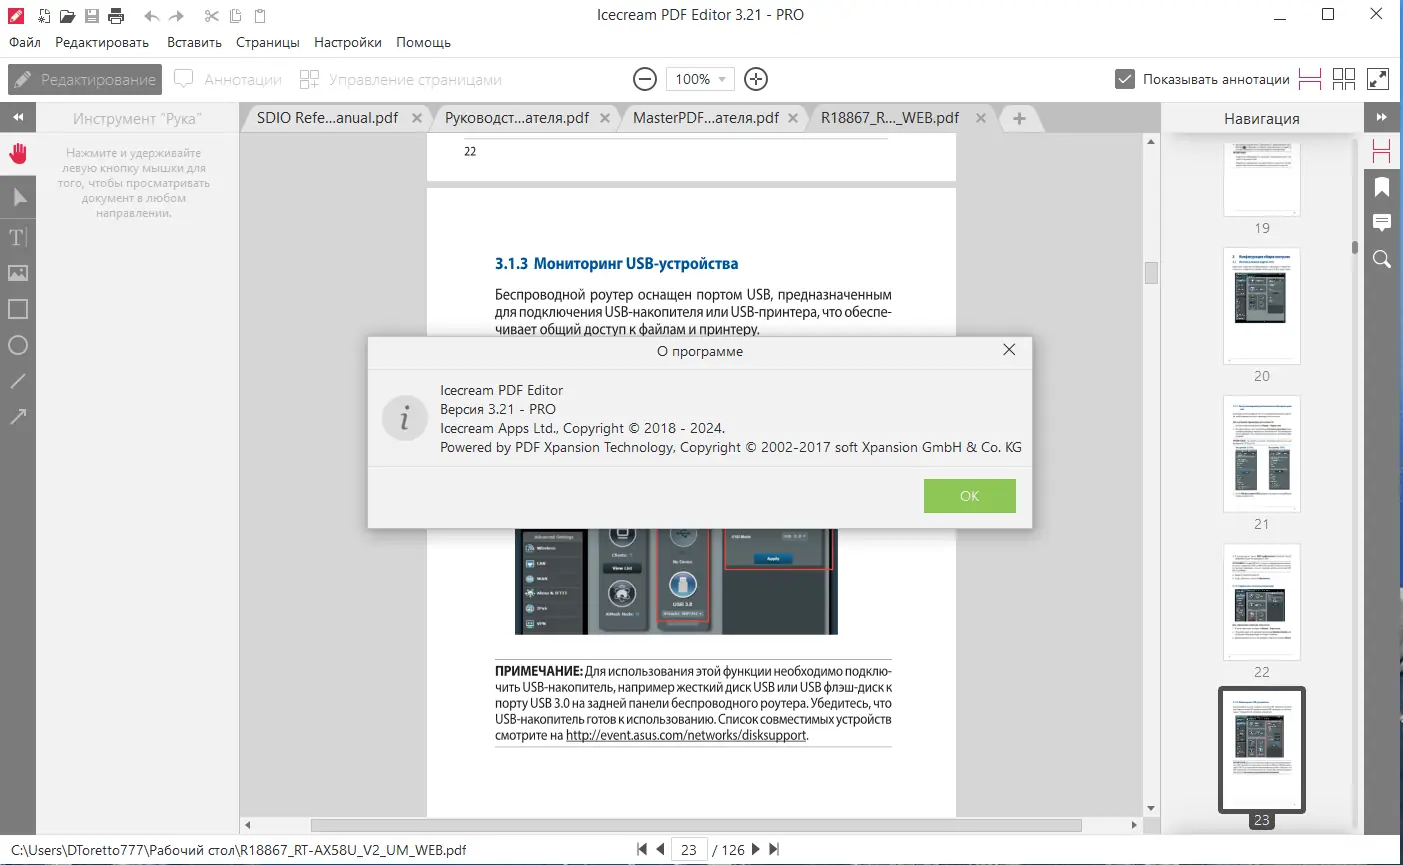This screenshot has height=865, width=1403.
Task: Go to the next page
Action: coord(756,849)
